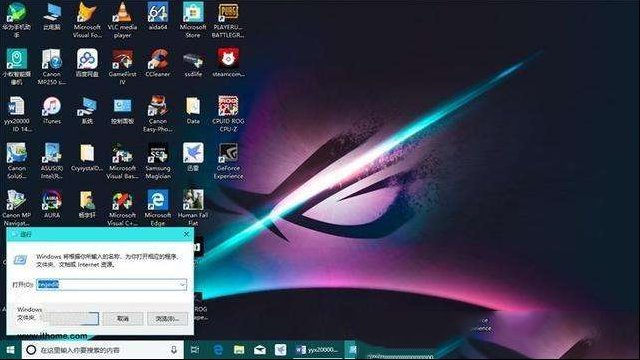
Task: Select the Microsoft Visual C++ desktop icon
Action: pyautogui.click(x=122, y=207)
